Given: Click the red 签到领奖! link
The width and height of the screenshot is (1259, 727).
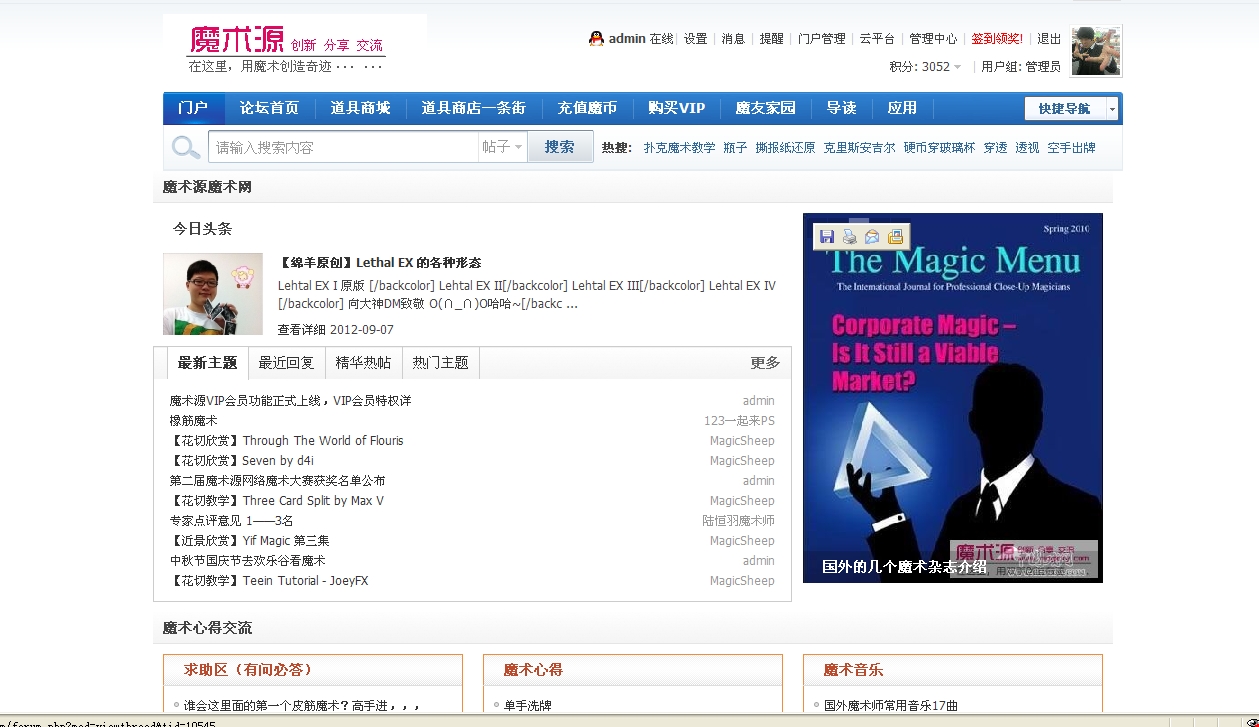Looking at the screenshot, I should click(997, 39).
